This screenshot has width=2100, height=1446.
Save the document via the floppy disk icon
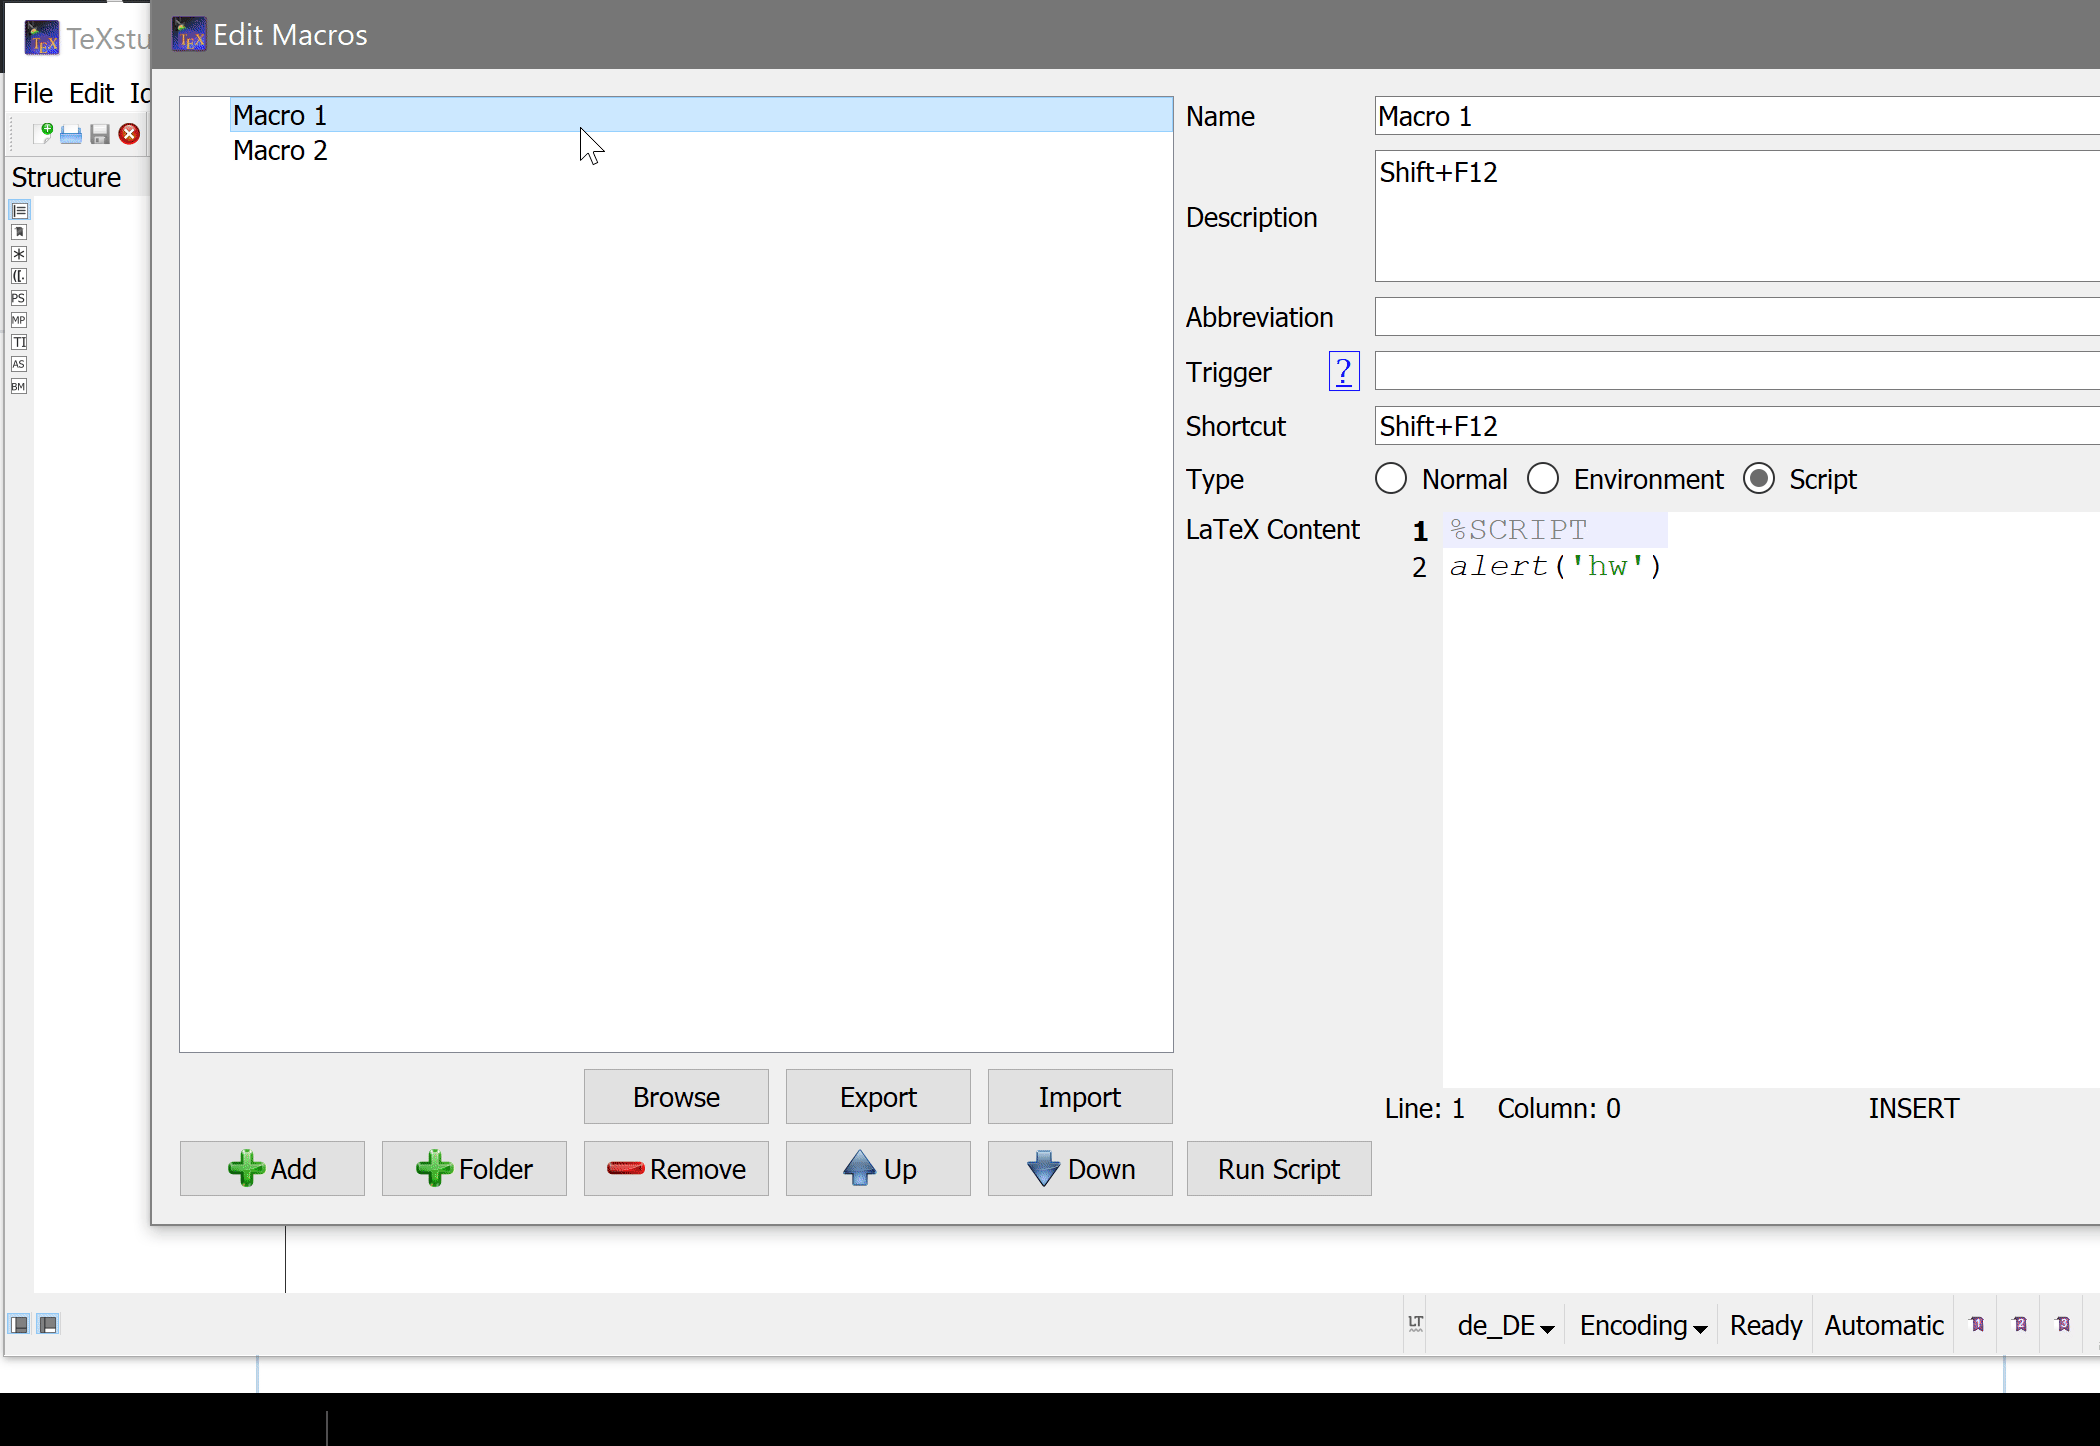99,133
